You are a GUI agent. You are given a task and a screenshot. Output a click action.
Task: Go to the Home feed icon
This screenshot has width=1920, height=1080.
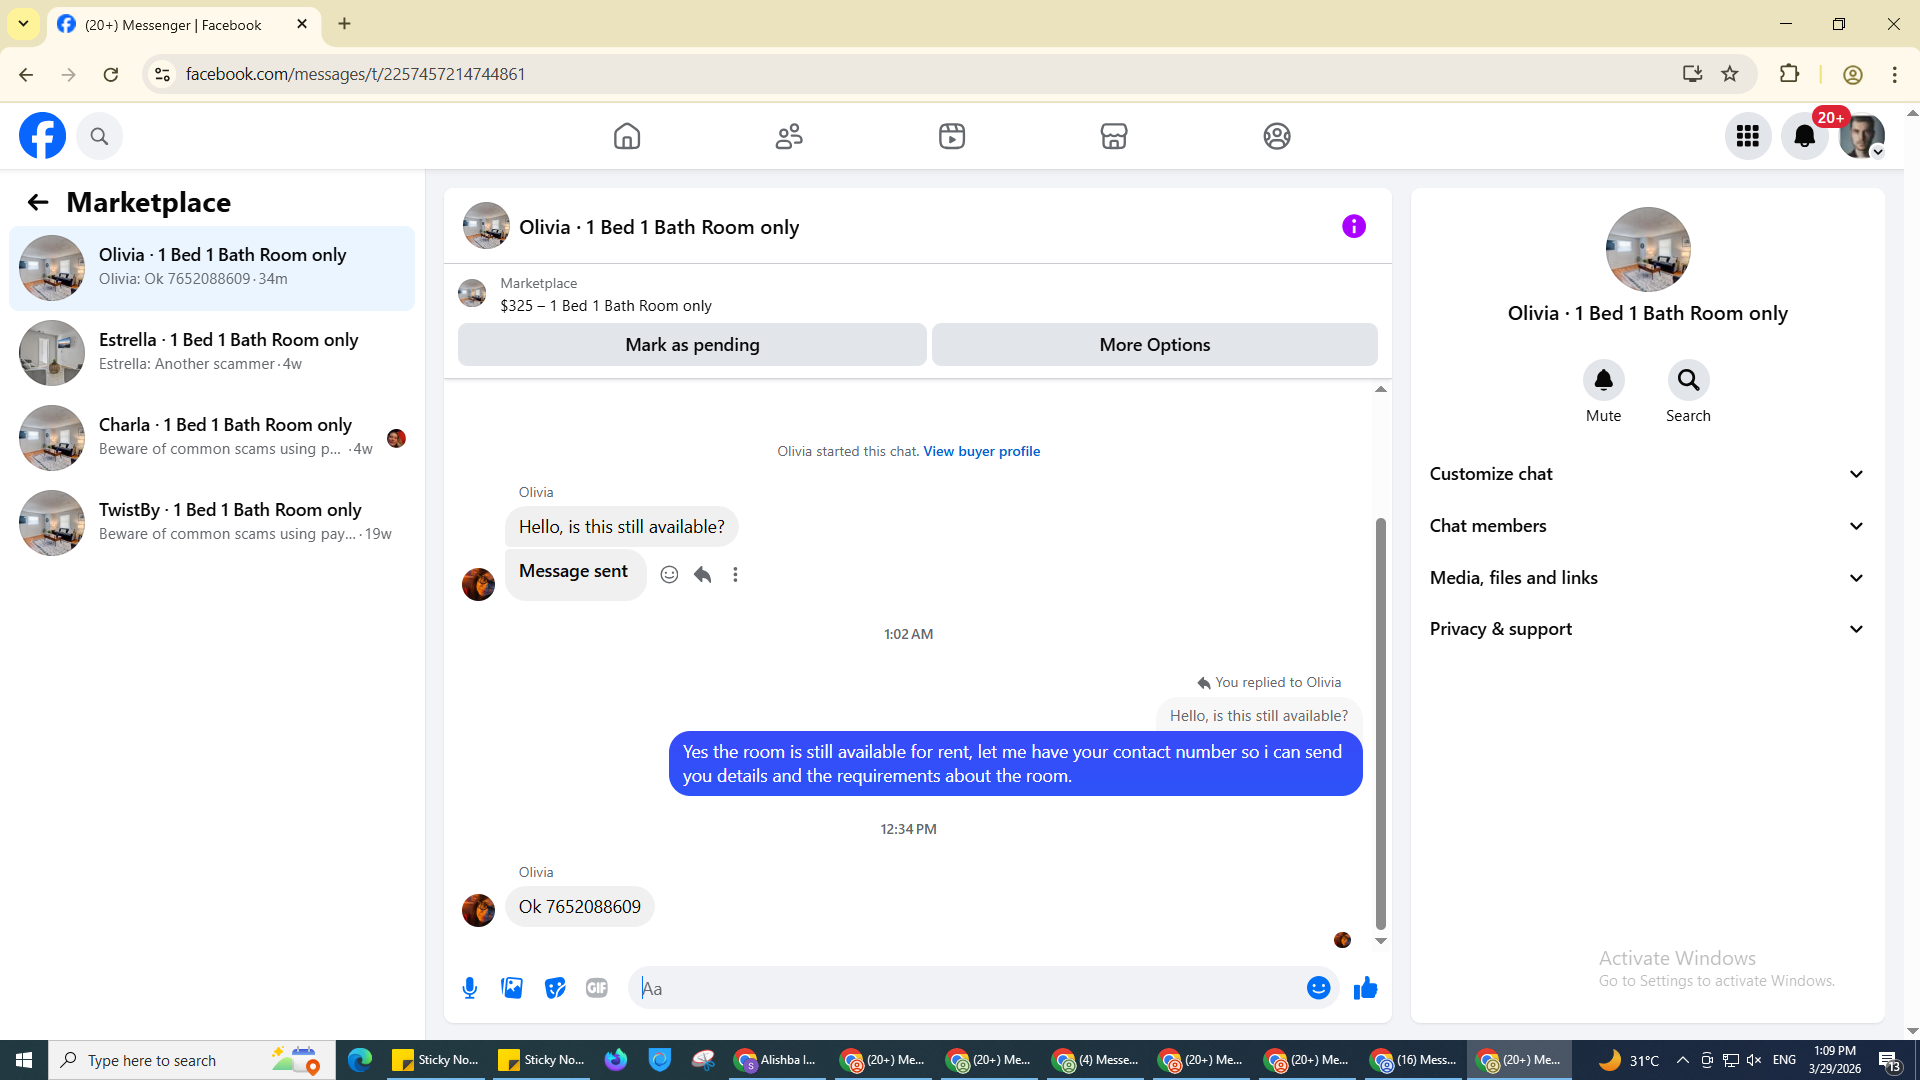point(627,136)
